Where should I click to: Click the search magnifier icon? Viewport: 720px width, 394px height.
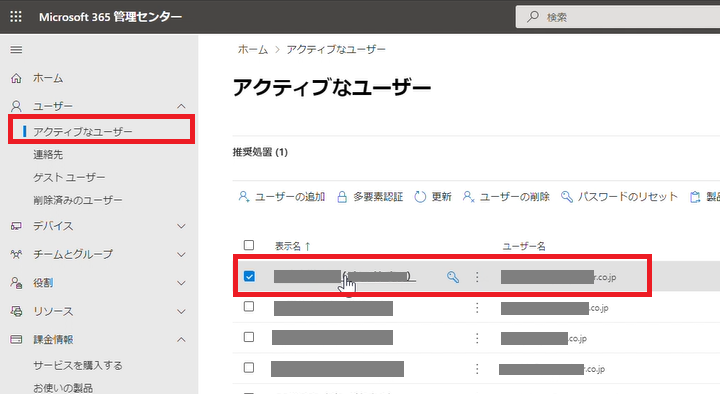coord(533,17)
